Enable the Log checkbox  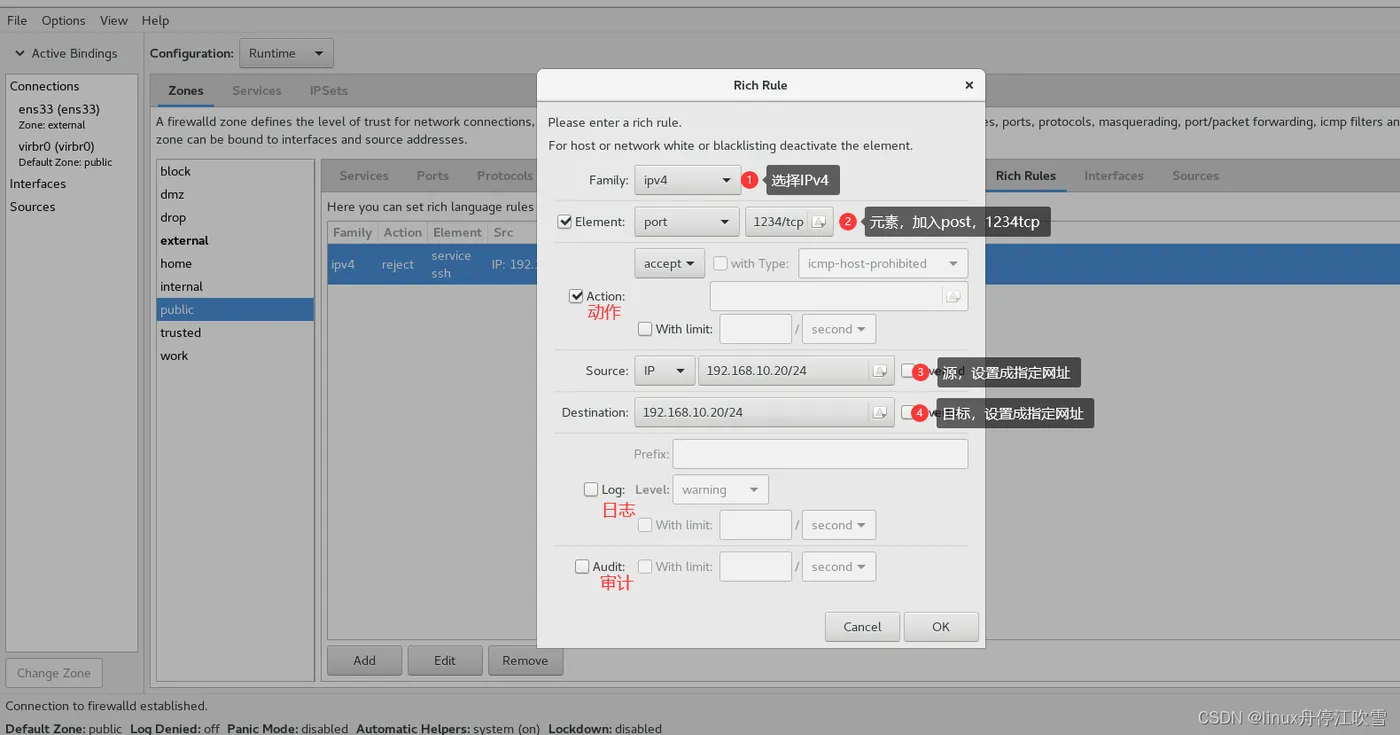[591, 490]
